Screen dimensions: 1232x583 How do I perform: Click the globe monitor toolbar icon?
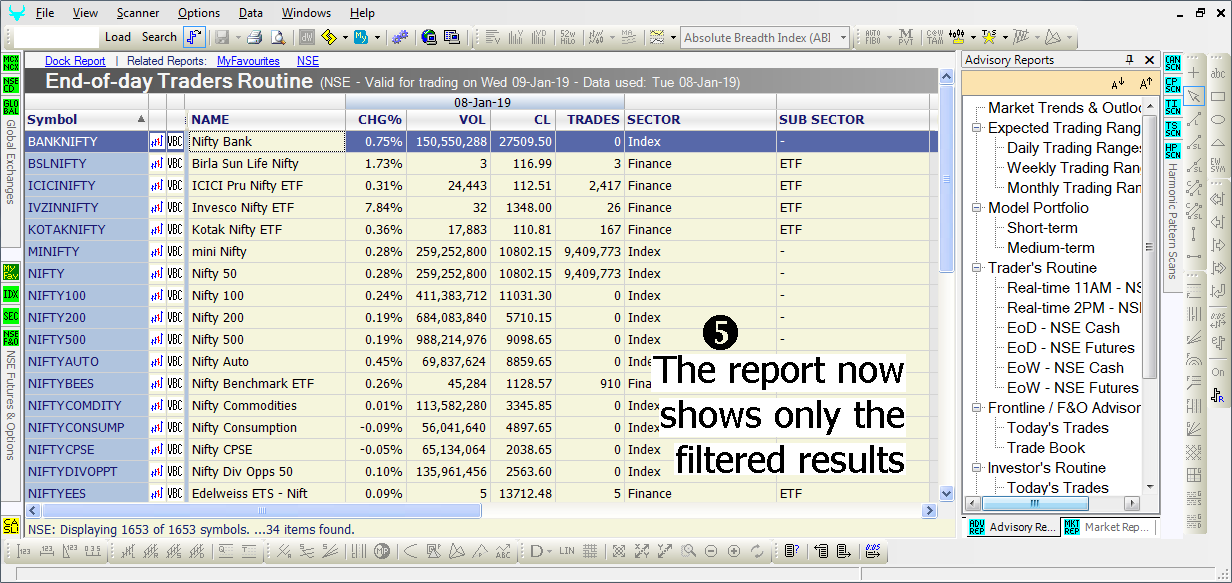(x=429, y=37)
